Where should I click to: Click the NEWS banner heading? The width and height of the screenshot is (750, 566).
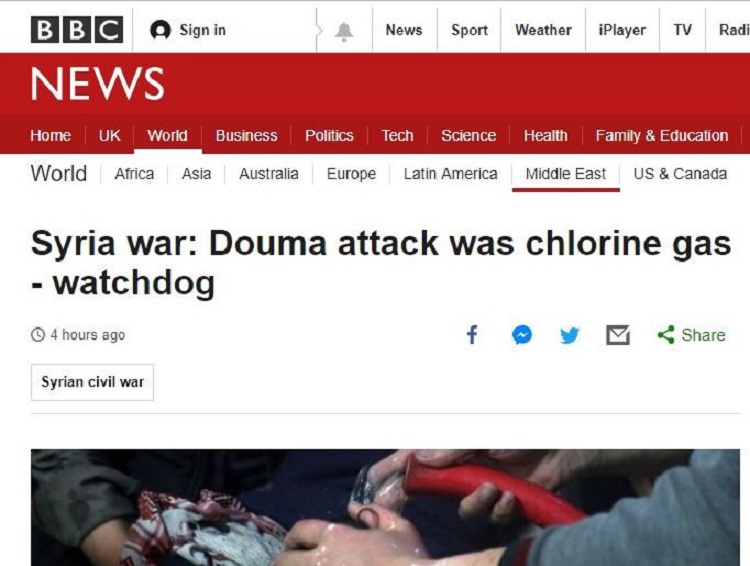tap(98, 83)
